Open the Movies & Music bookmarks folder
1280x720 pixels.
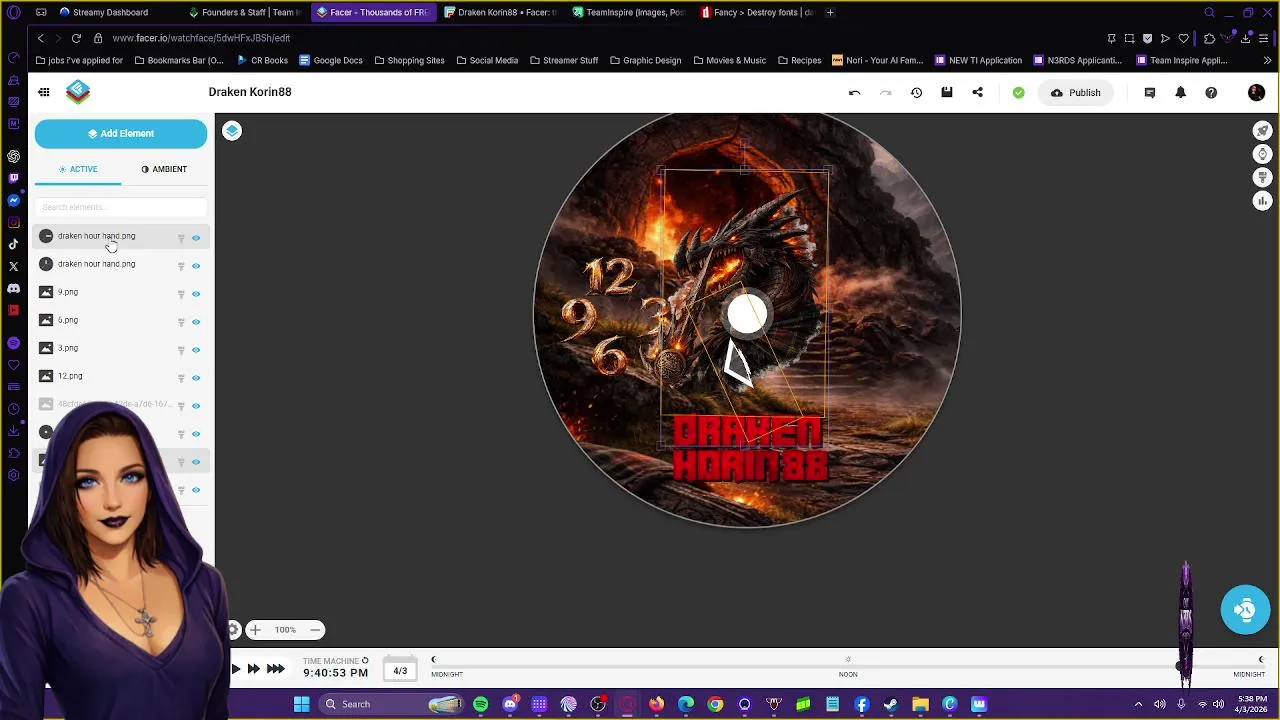(x=729, y=60)
